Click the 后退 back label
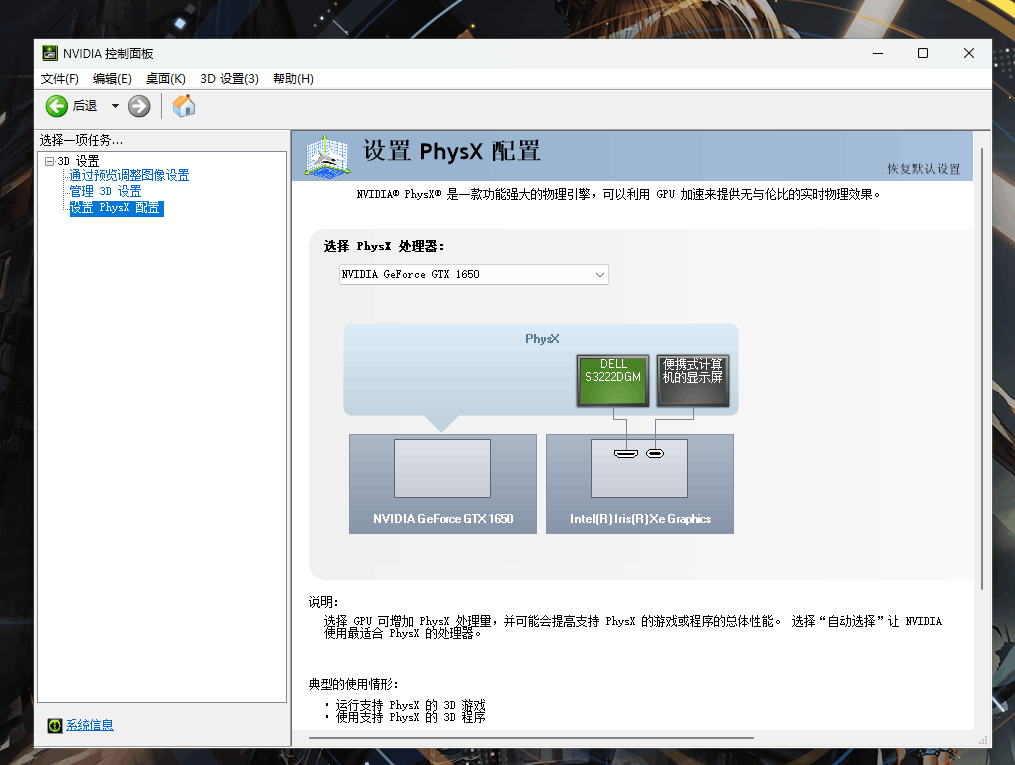Image resolution: width=1015 pixels, height=765 pixels. 85,106
